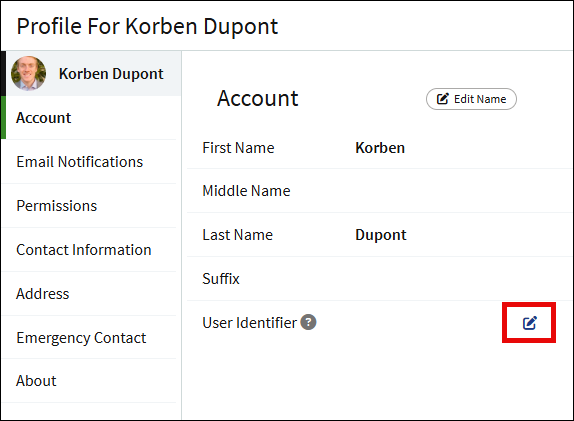Click the Profile For Korben Dupont heading
The image size is (574, 421).
coord(148,26)
